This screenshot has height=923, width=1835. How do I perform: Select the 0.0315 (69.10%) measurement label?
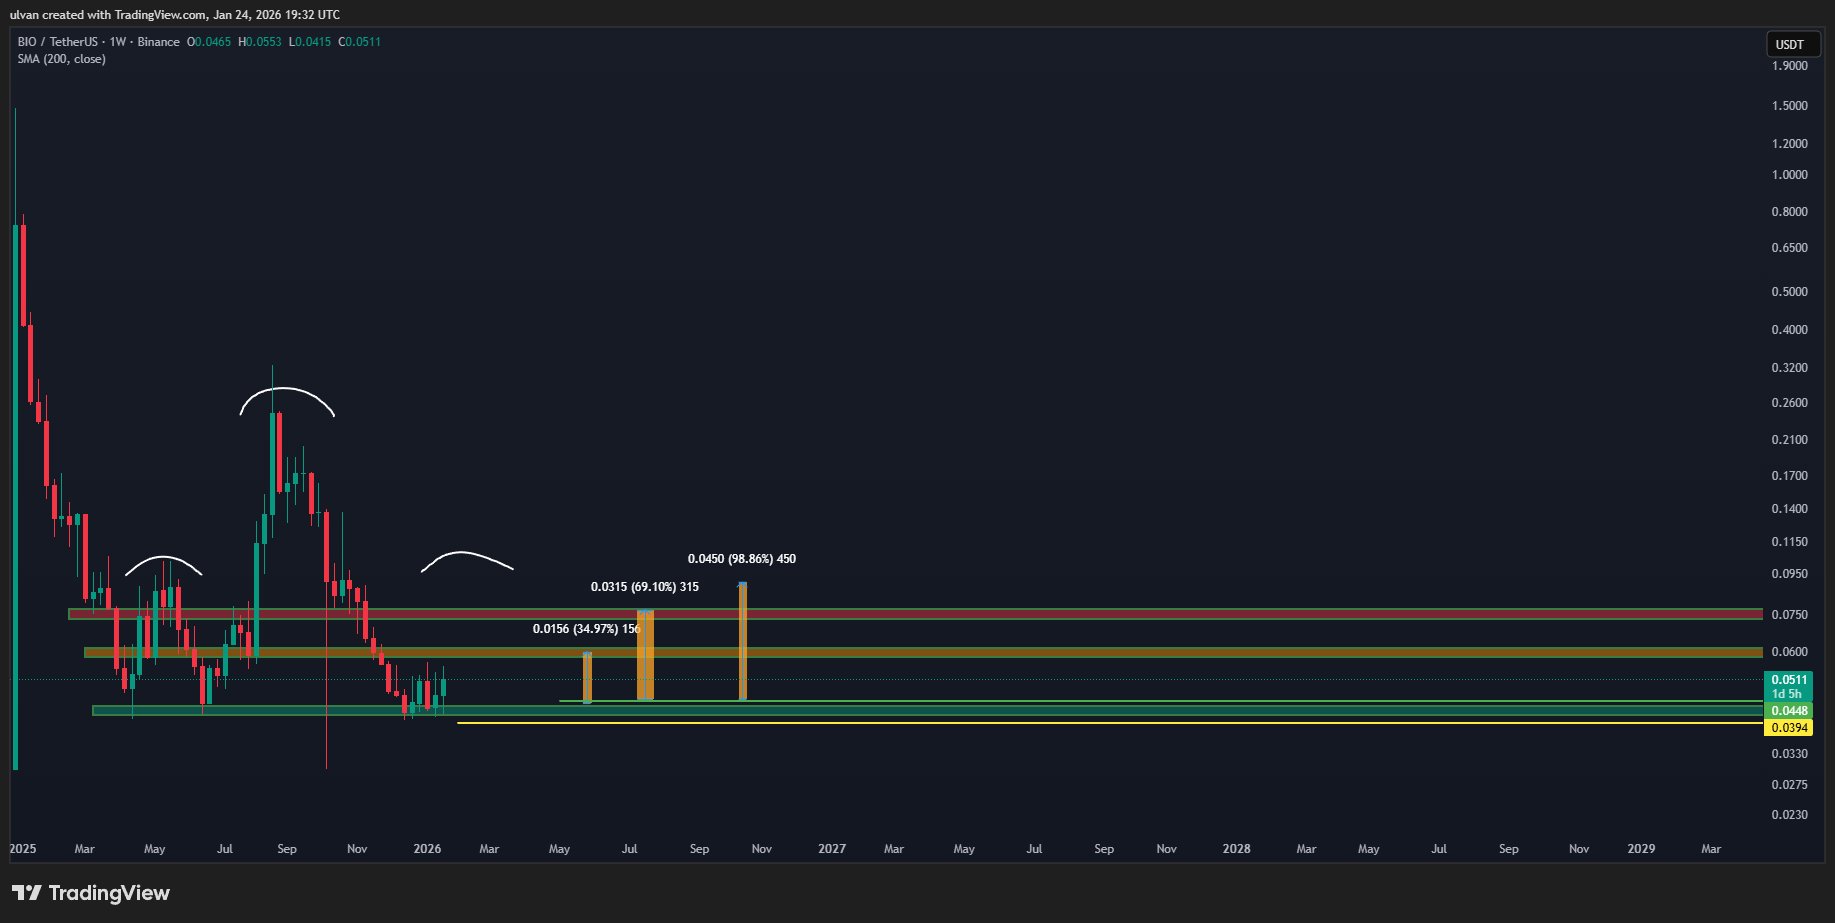[x=644, y=587]
